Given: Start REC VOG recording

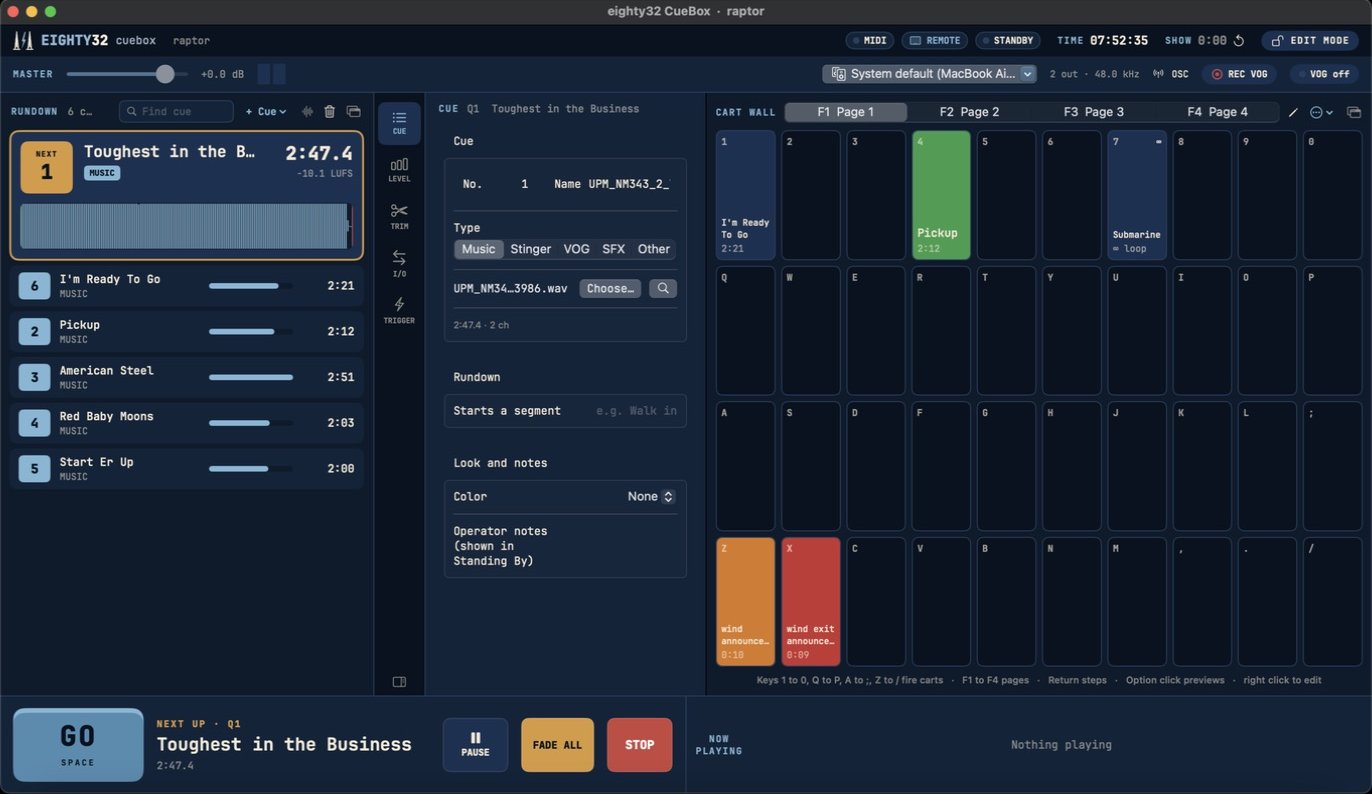Looking at the screenshot, I should 1239,74.
